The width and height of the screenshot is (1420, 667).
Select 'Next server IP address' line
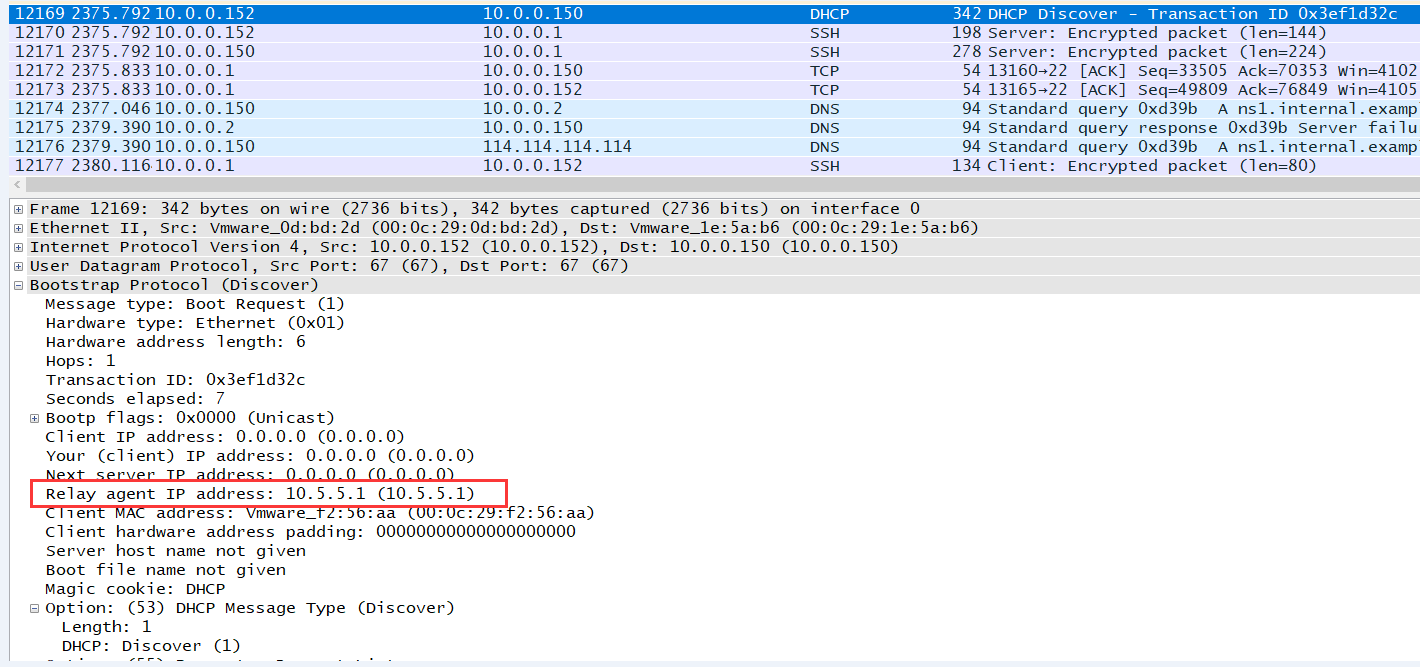pyautogui.click(x=250, y=475)
